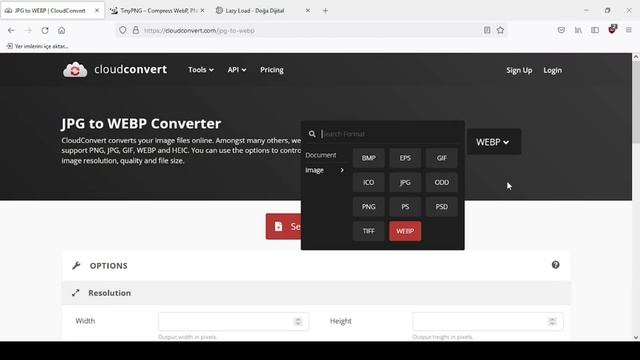Expand the Image category arrow
640x360 pixels.
342,170
